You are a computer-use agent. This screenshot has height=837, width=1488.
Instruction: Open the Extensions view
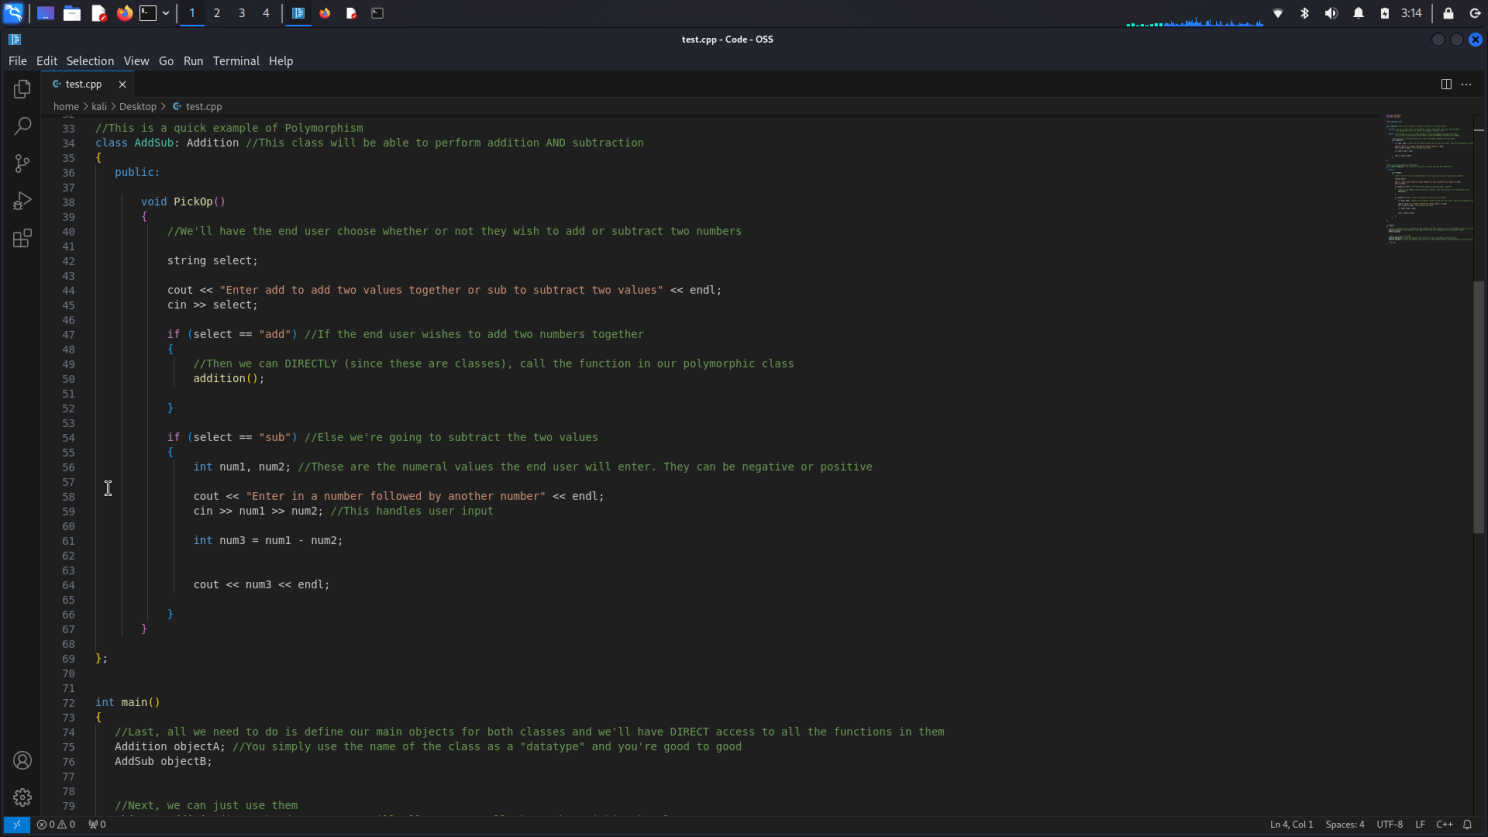point(22,238)
